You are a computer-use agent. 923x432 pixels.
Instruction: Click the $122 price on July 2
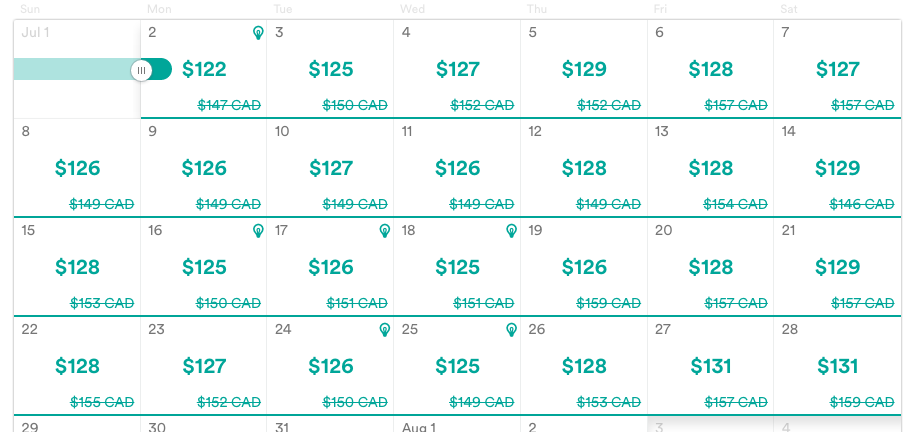click(204, 69)
